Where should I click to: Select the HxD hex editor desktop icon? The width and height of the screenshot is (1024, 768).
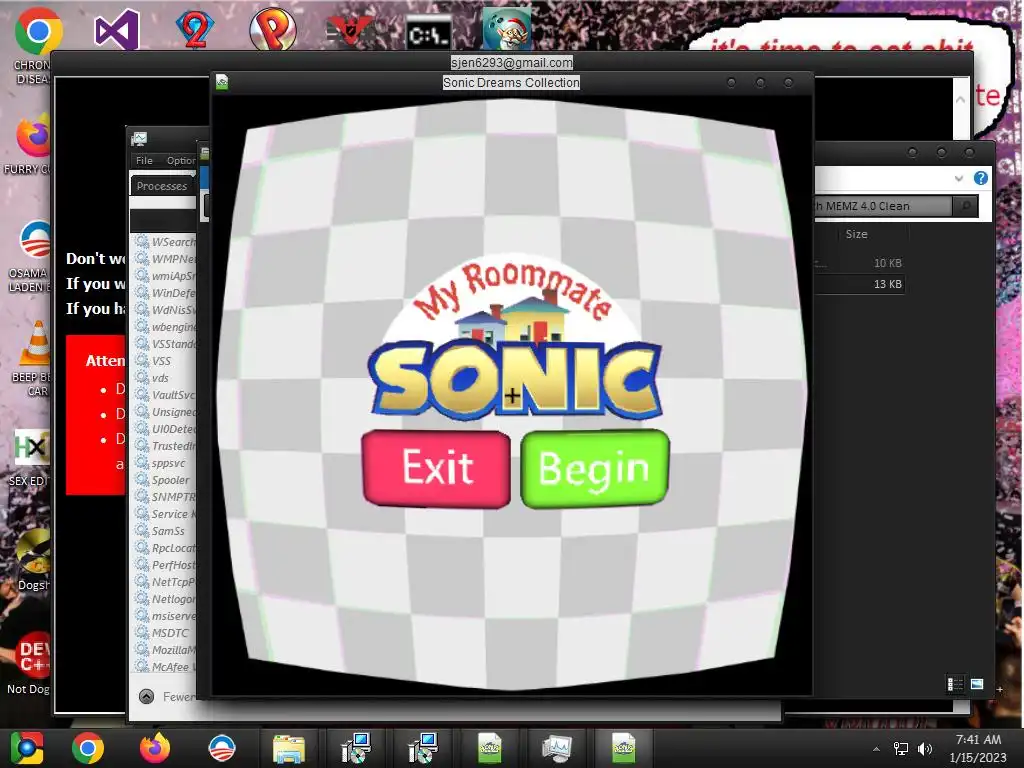(x=31, y=447)
